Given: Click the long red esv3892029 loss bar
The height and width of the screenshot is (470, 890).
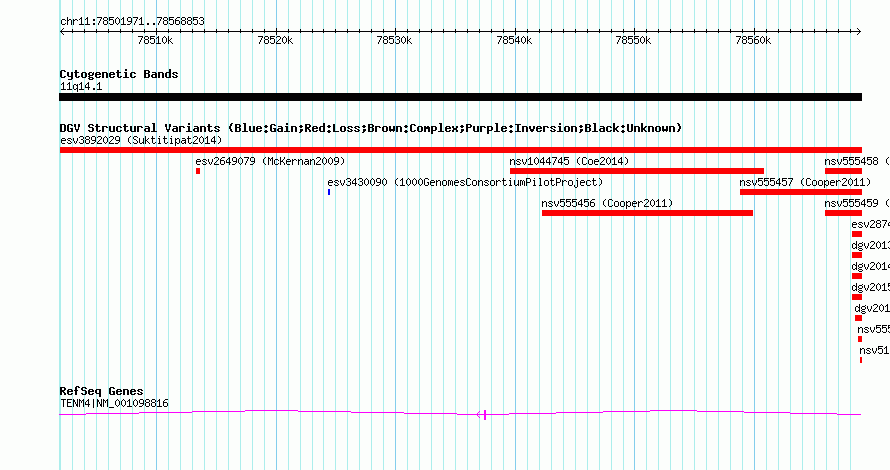Looking at the screenshot, I should pyautogui.click(x=460, y=150).
